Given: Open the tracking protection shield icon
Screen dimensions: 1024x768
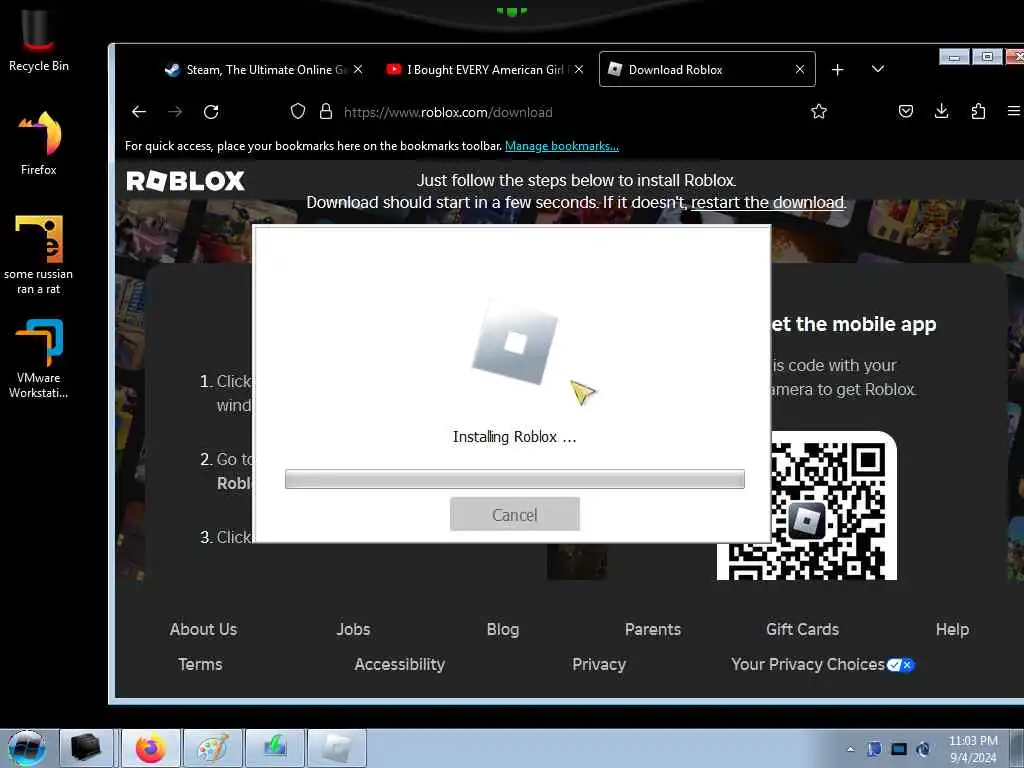Looking at the screenshot, I should coord(298,112).
